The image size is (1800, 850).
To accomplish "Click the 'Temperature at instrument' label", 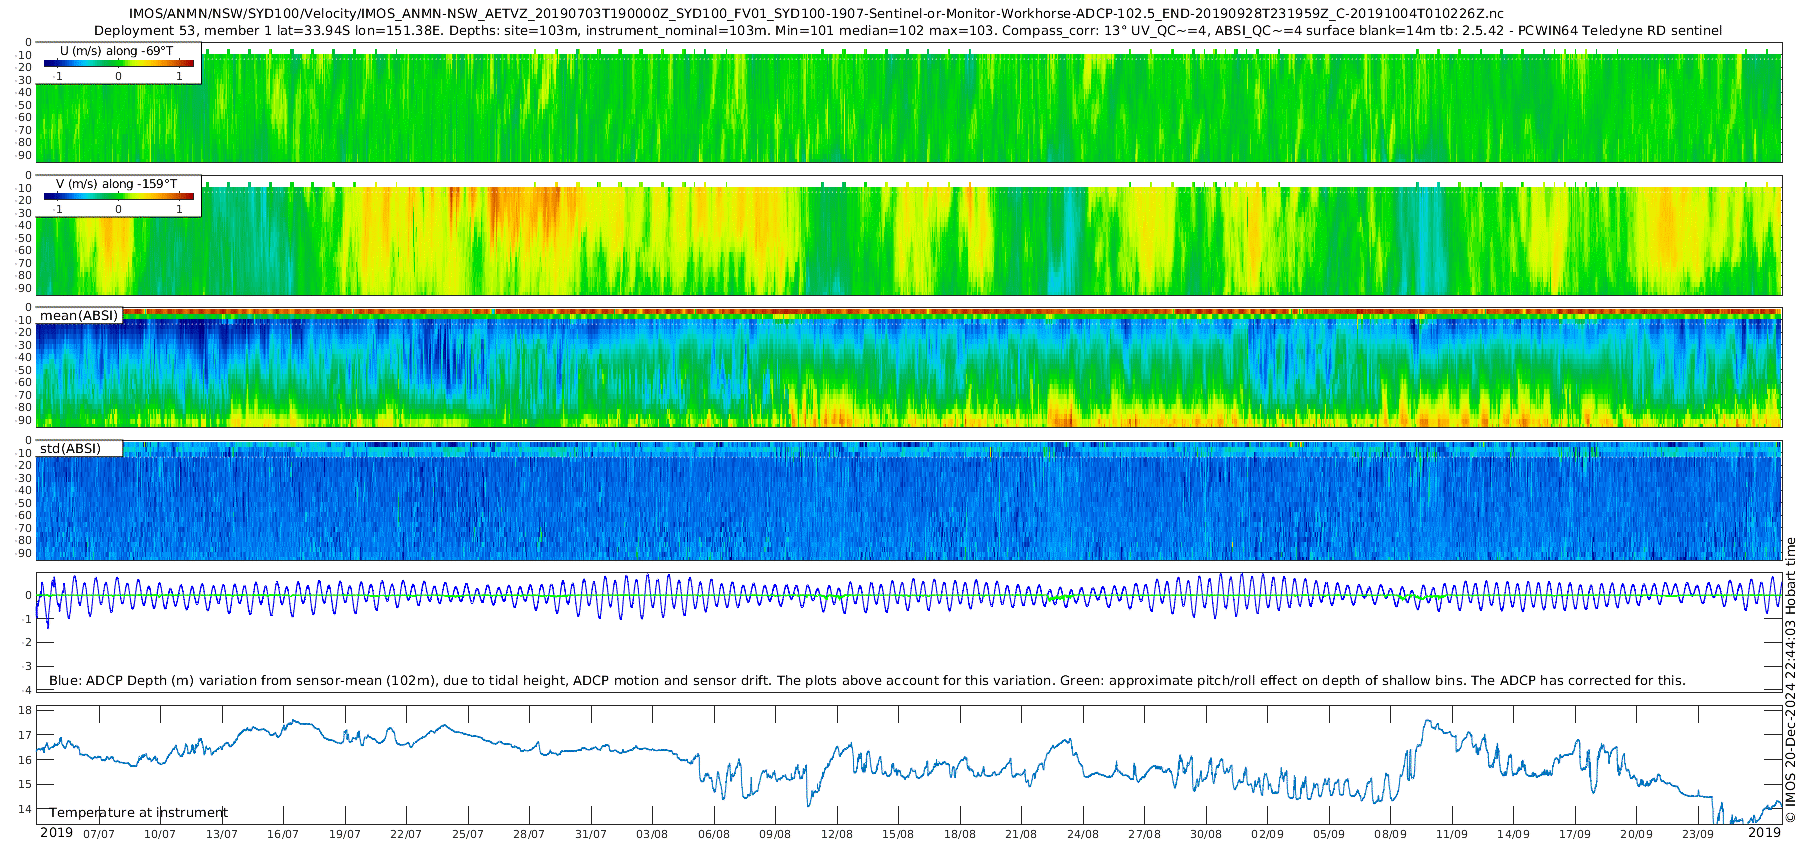I will (138, 813).
